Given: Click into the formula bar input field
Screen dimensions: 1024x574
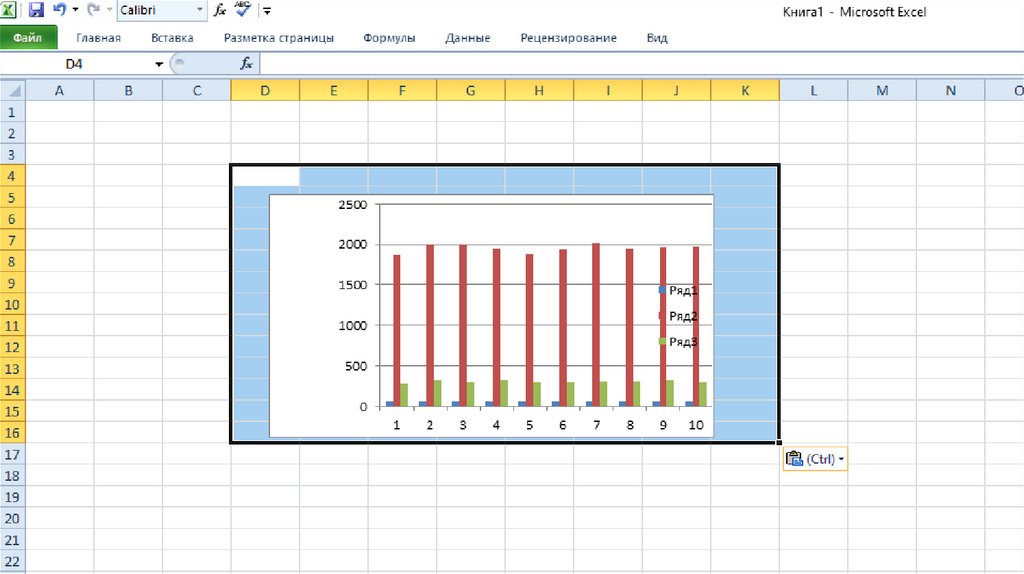Looking at the screenshot, I should pyautogui.click(x=641, y=64).
